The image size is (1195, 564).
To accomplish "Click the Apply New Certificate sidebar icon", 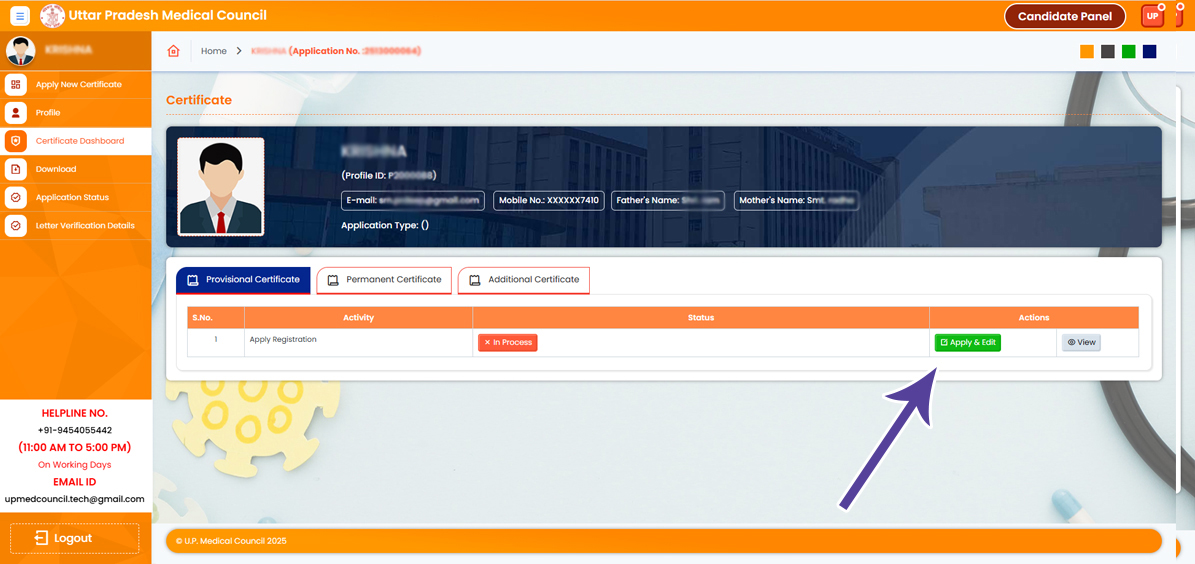I will pos(16,85).
